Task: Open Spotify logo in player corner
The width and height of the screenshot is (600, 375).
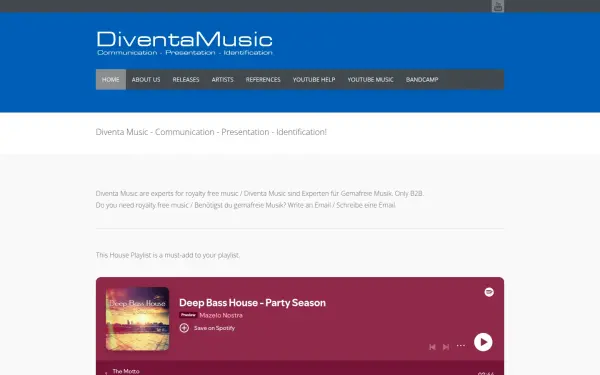Action: point(489,292)
